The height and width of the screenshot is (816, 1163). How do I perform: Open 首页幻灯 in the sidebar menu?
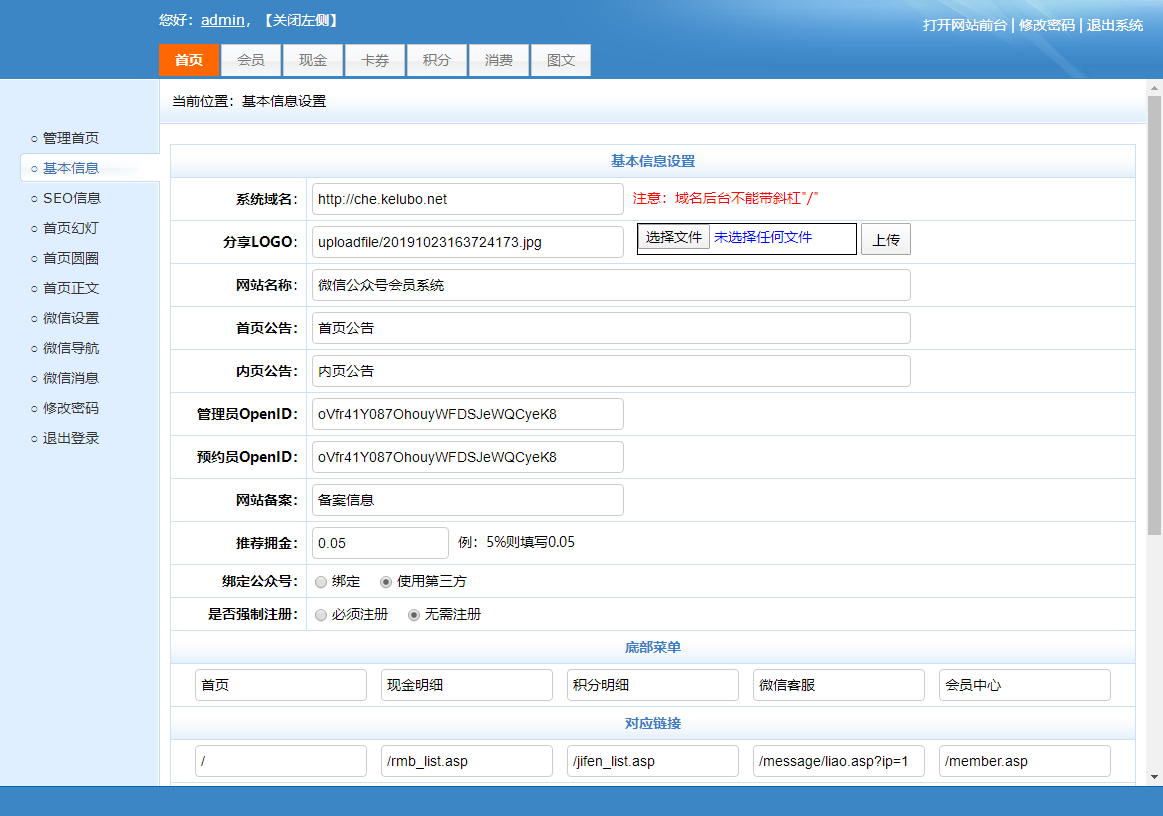point(71,228)
